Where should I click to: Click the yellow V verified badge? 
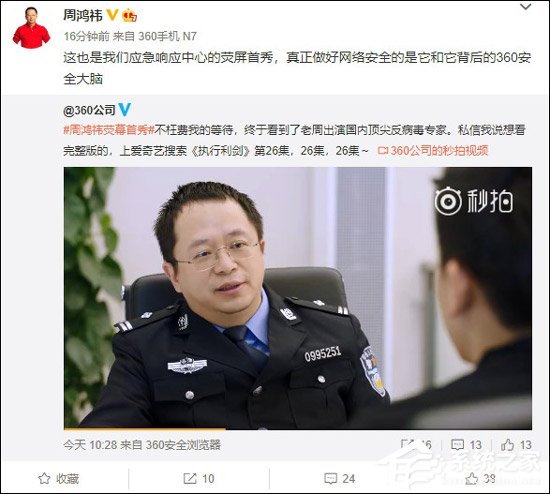coord(112,15)
